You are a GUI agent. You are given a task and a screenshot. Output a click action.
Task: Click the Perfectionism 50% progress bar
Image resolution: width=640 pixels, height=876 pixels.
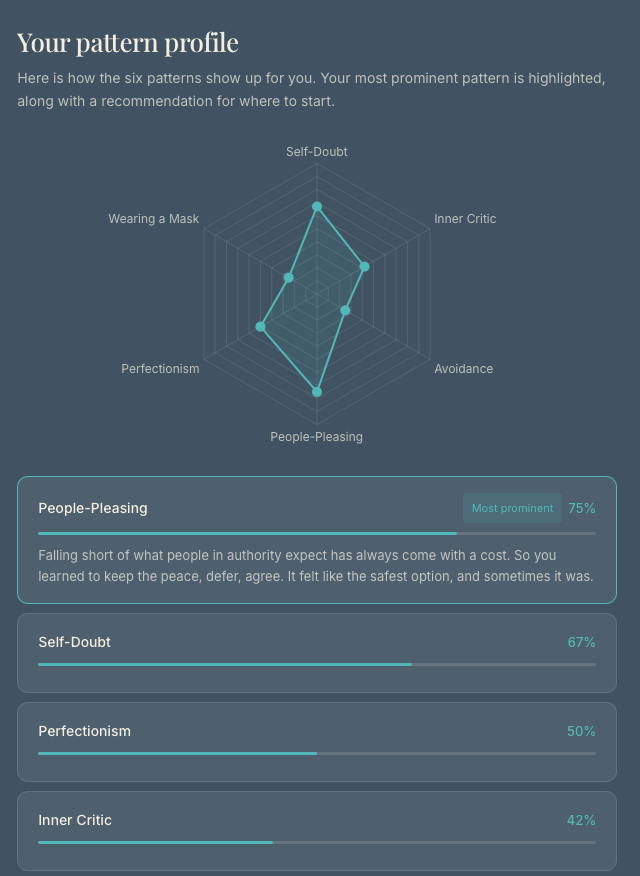point(317,753)
